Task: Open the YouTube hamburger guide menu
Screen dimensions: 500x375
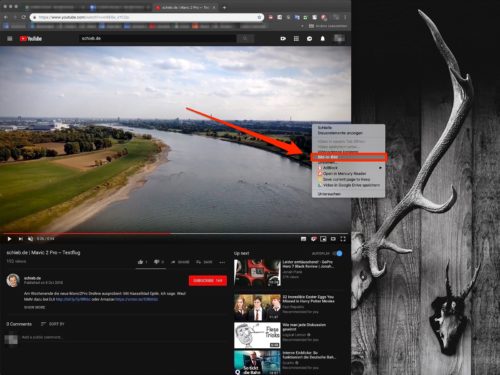Action: click(10, 39)
